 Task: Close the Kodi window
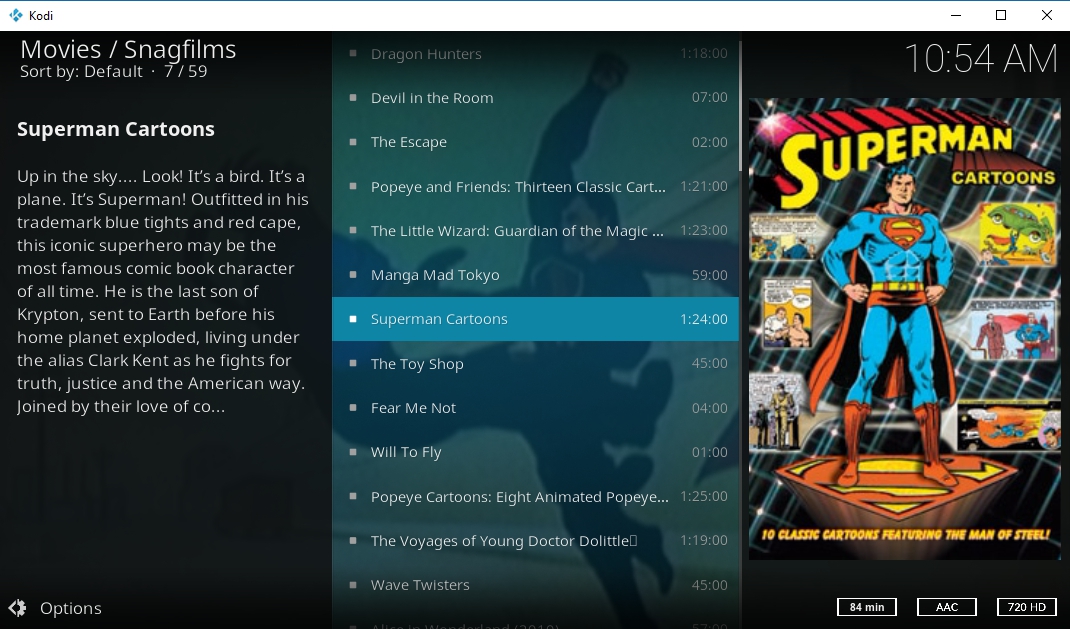coord(1047,15)
